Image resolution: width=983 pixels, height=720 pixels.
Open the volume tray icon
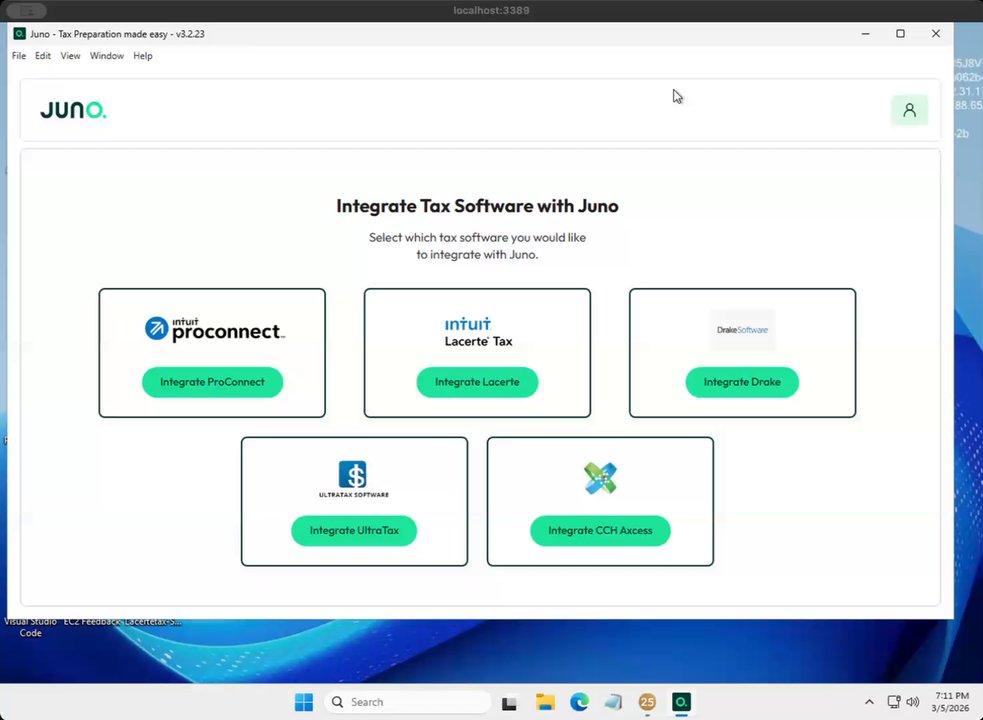[x=913, y=702]
